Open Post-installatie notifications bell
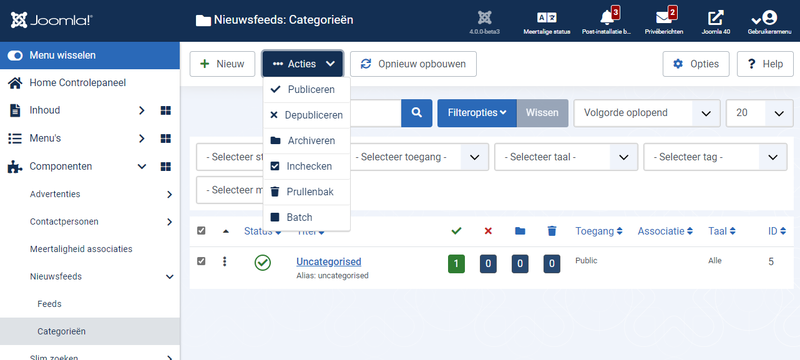The image size is (800, 360). point(607,22)
